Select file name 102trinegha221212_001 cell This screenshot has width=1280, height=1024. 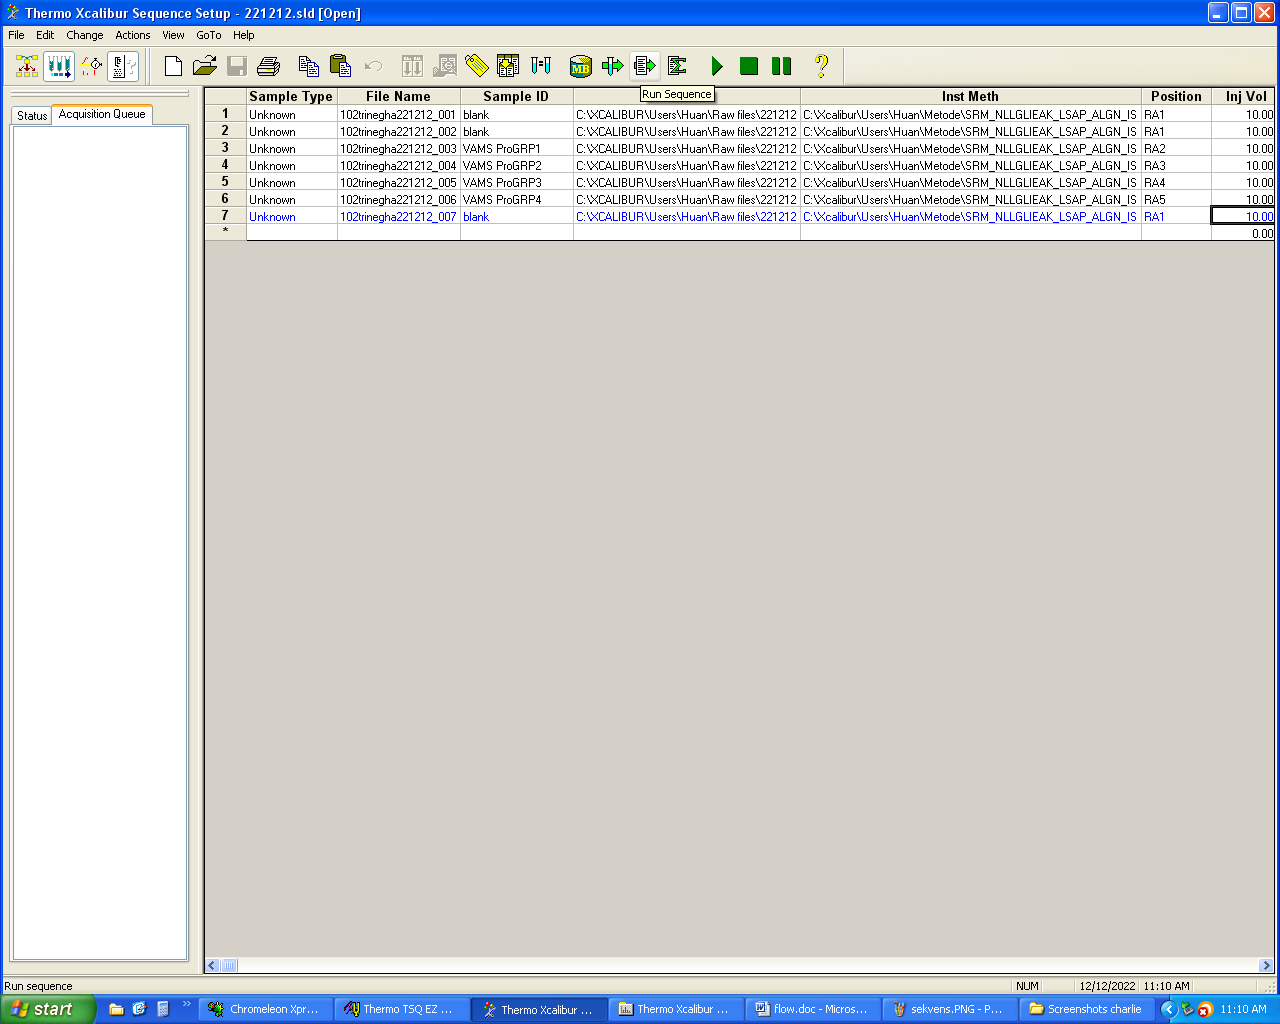click(x=398, y=115)
